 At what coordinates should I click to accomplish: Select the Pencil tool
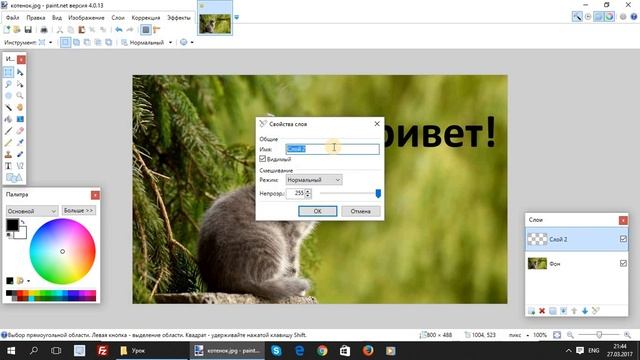tap(8, 142)
